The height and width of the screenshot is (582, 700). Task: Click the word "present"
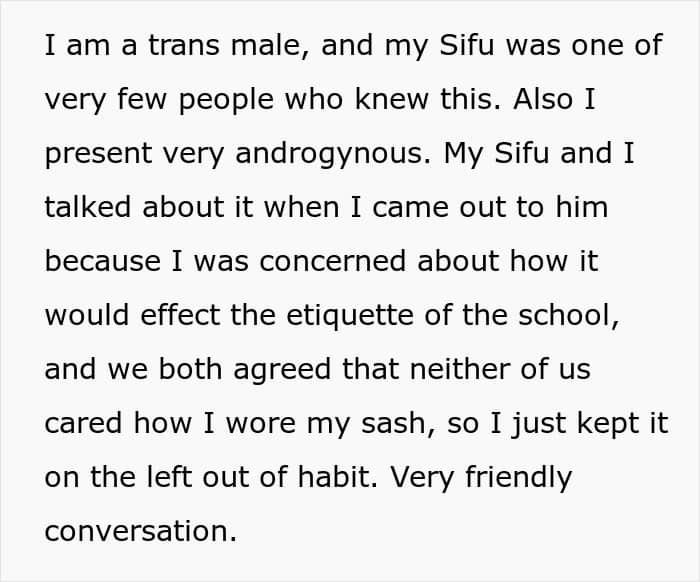98,155
